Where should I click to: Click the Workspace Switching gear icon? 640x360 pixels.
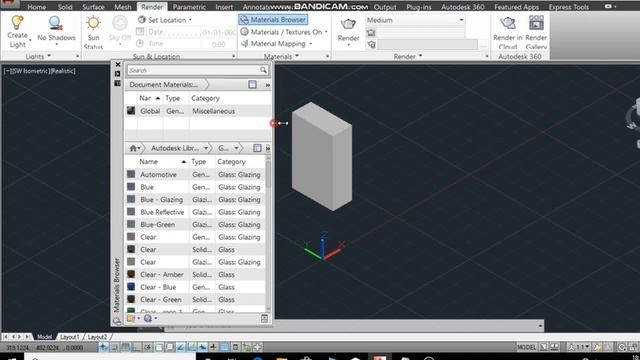[x=622, y=347]
